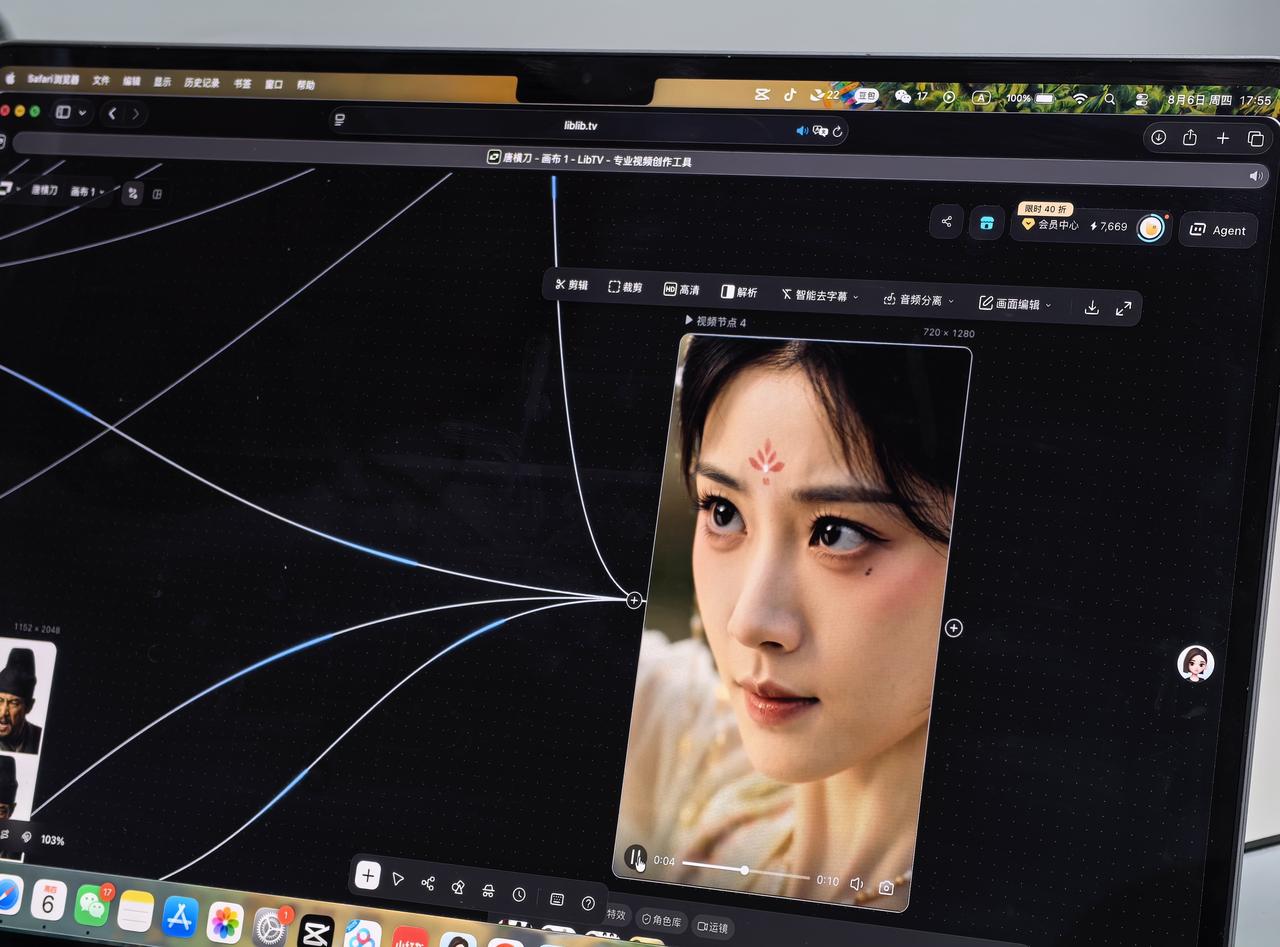Open the assistant avatar at right edge
This screenshot has width=1280, height=947.
[x=1195, y=663]
